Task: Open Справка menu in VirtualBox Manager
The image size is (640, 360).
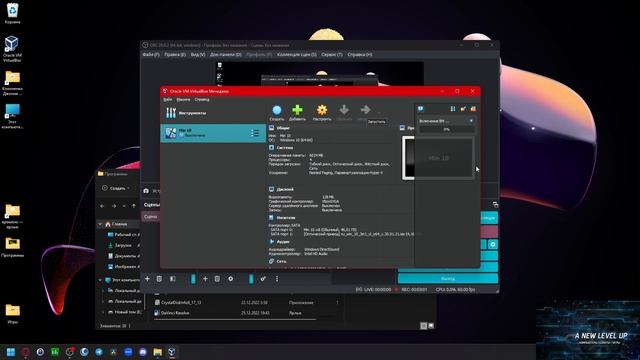Action: point(202,100)
